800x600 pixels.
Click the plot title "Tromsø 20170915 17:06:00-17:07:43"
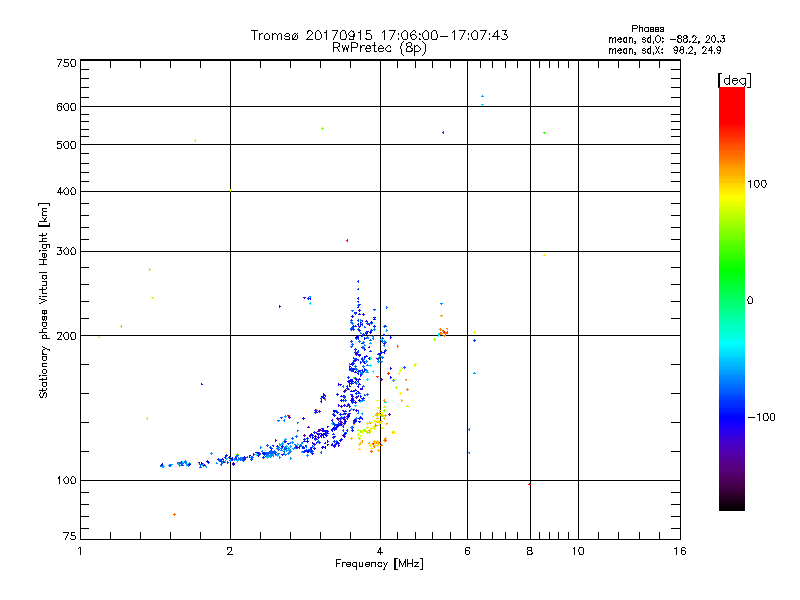point(379,35)
